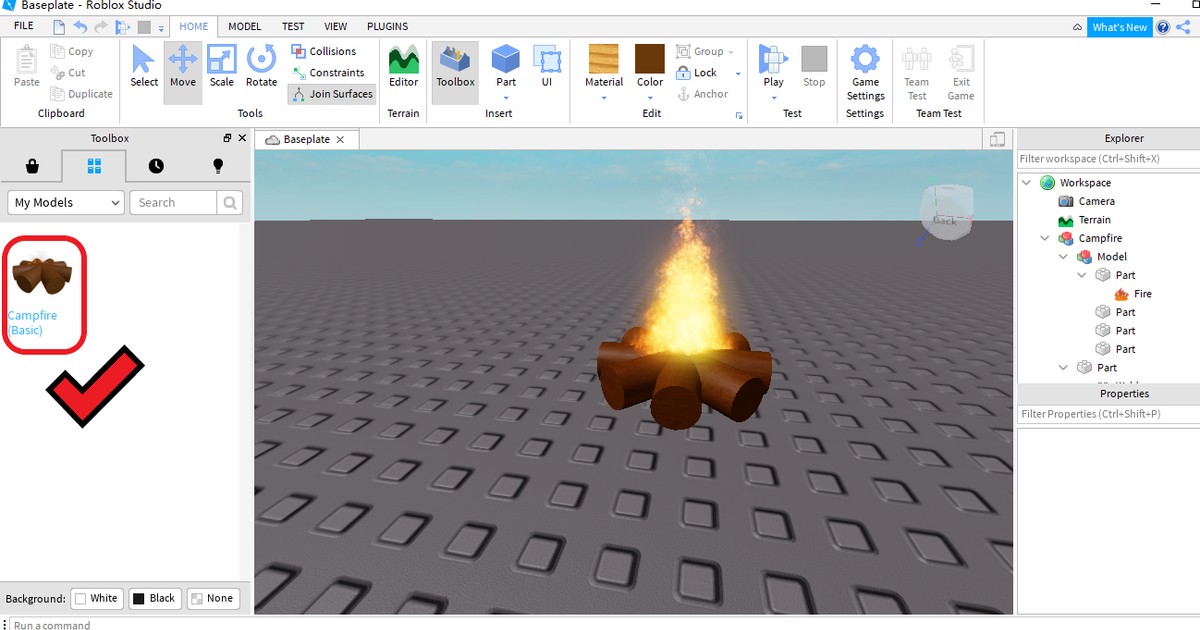Switch to the PLUGINS ribbon tab
Screen dimensions: 1200x630
tap(387, 27)
